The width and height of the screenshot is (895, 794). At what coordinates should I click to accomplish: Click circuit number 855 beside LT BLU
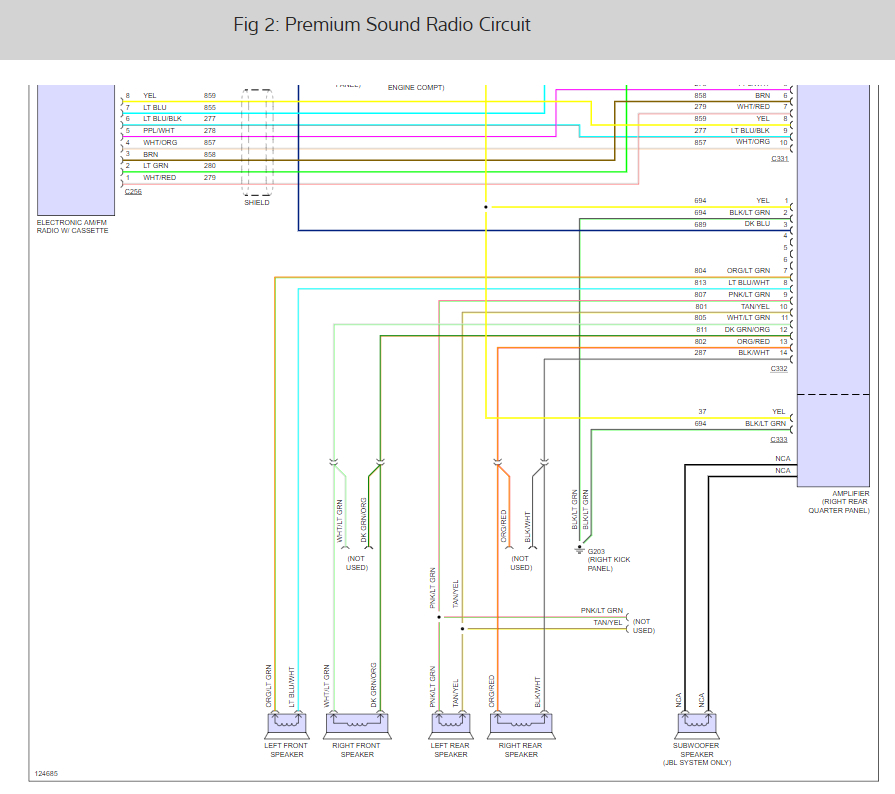210,107
